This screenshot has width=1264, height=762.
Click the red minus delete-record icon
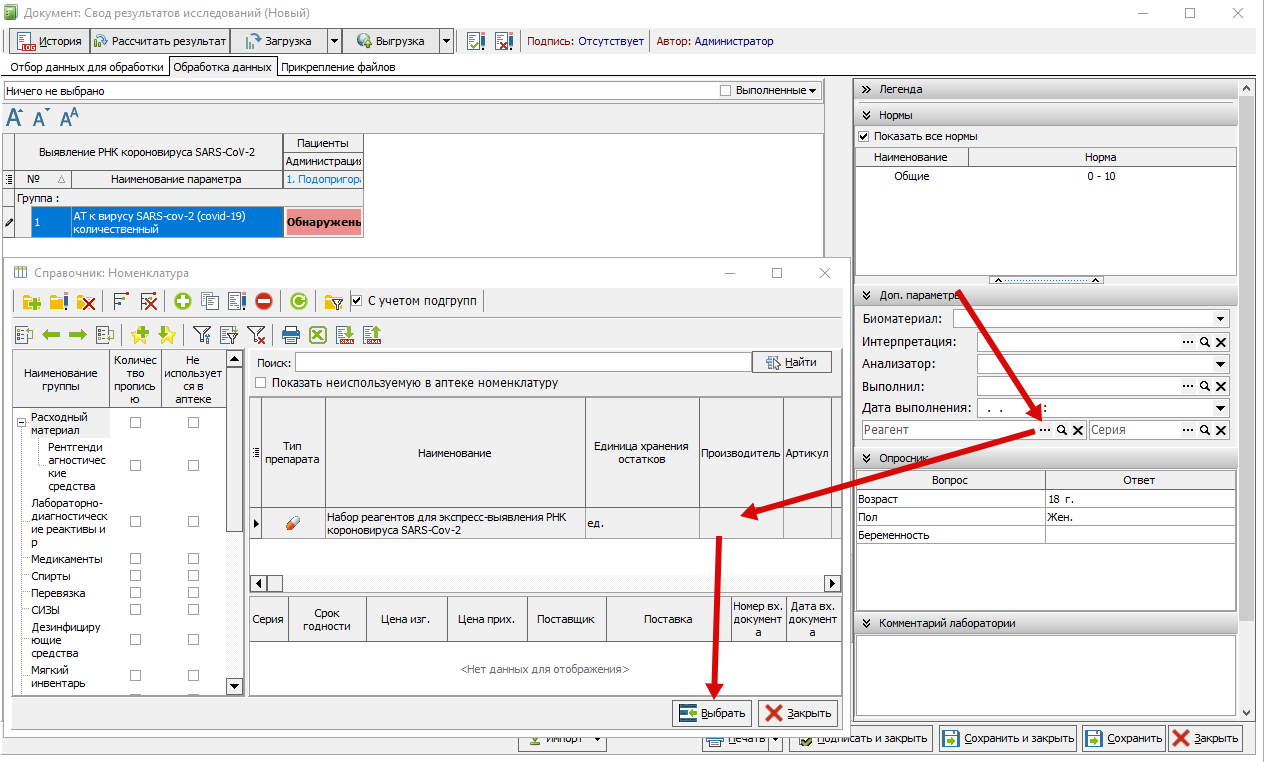[264, 301]
